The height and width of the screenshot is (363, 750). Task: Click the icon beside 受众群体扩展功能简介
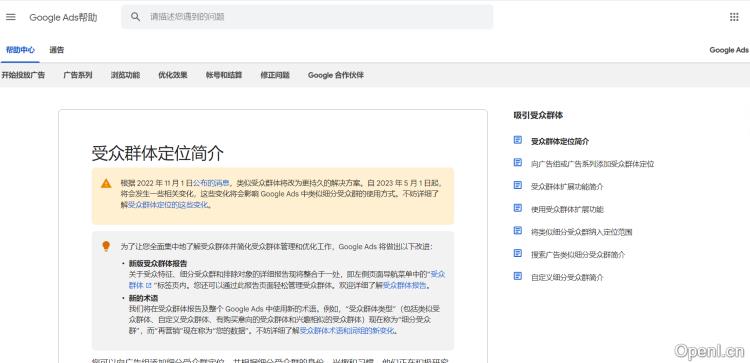pyautogui.click(x=518, y=185)
